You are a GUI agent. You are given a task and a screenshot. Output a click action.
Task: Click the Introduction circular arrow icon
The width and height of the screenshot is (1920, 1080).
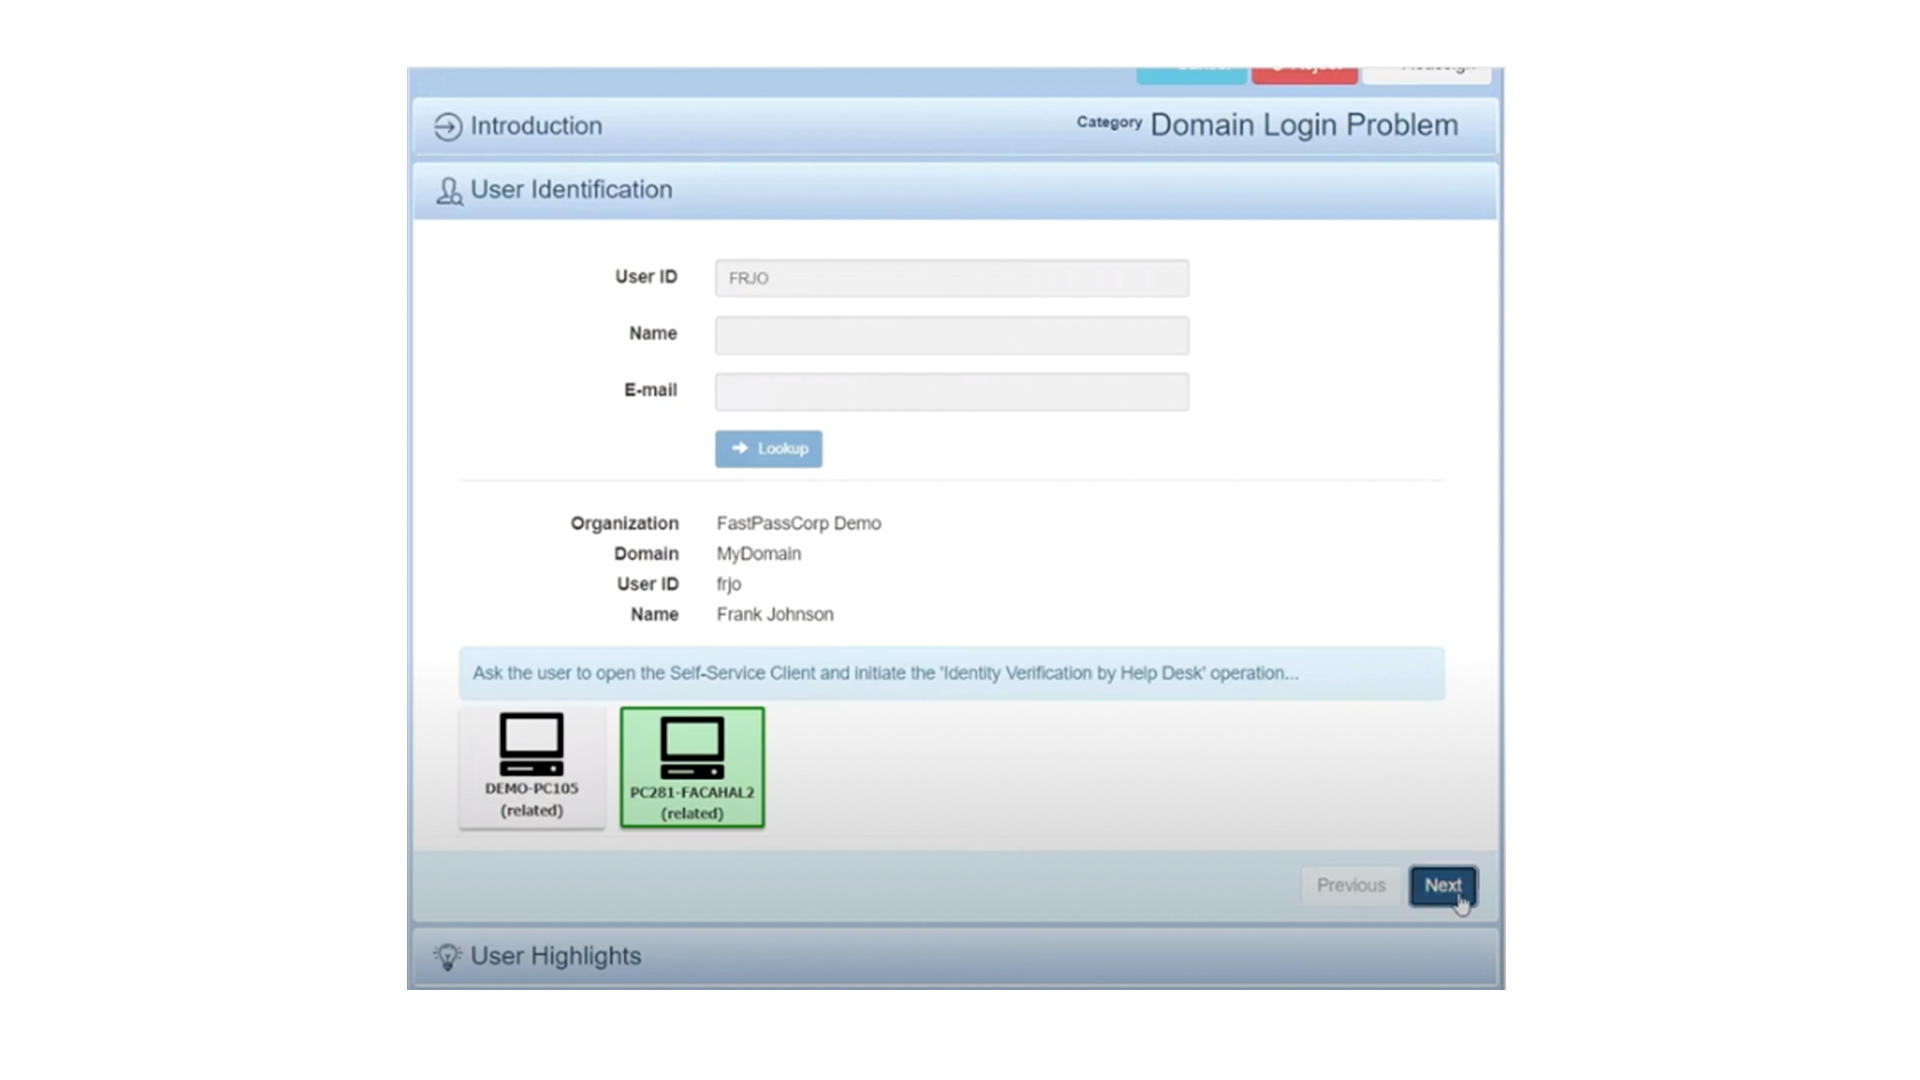[x=447, y=126]
